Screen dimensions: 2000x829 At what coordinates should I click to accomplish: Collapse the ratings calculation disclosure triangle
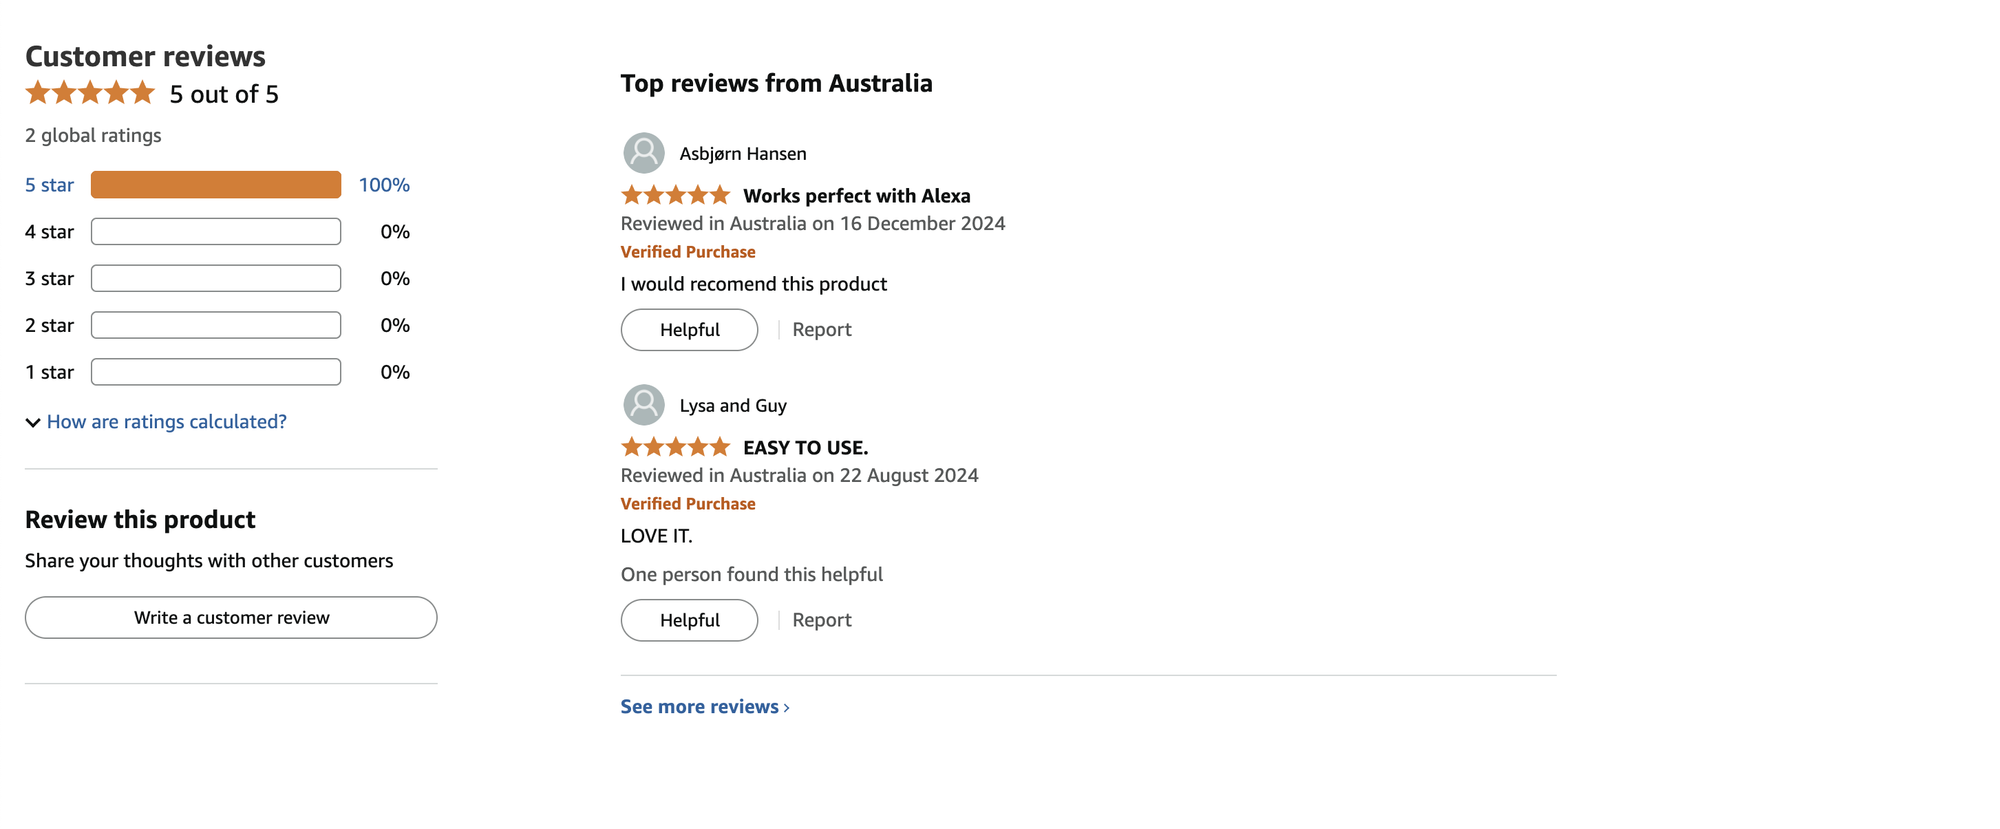(33, 422)
